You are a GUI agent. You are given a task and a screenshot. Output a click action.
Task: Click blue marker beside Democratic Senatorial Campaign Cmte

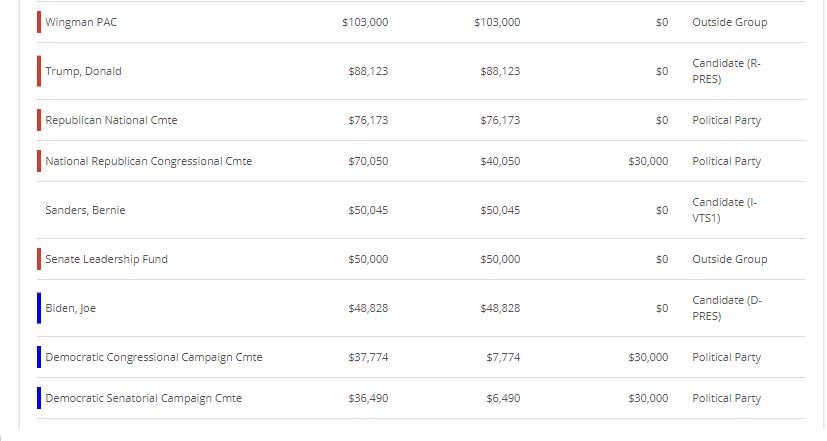pos(39,398)
